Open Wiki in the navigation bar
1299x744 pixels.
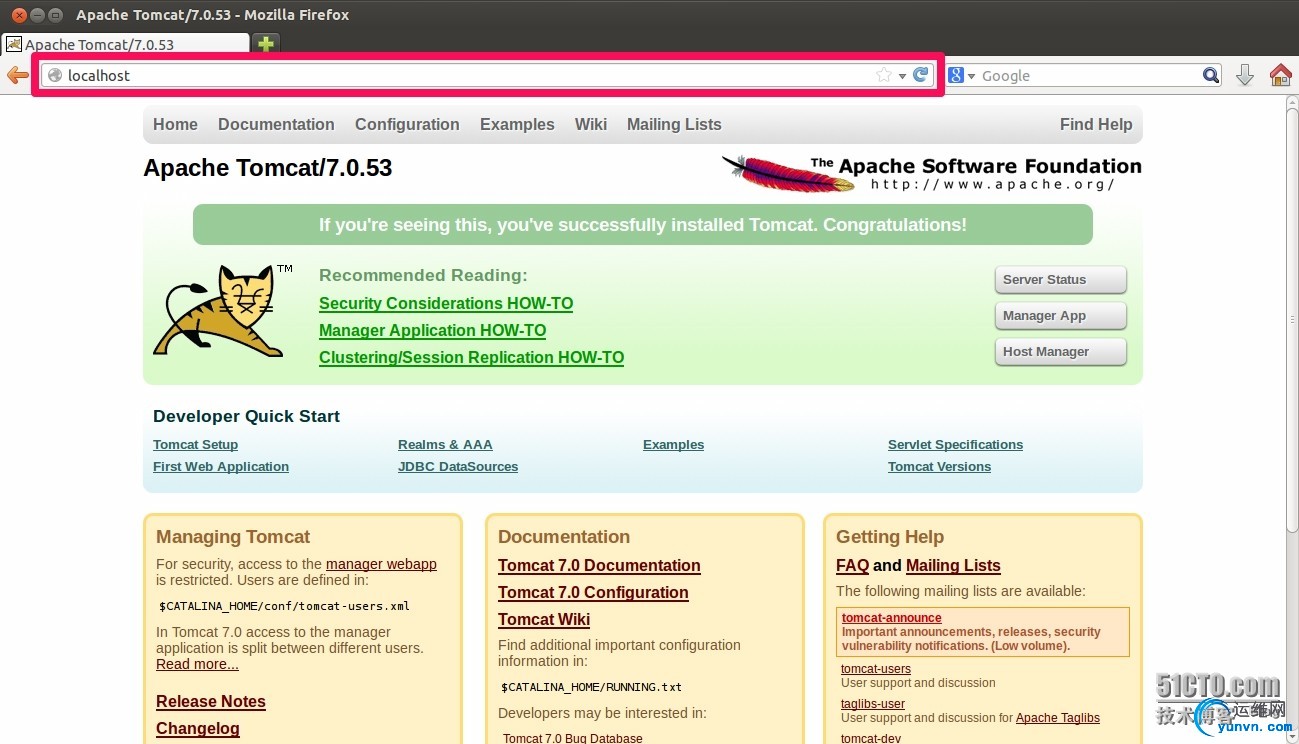coord(591,124)
